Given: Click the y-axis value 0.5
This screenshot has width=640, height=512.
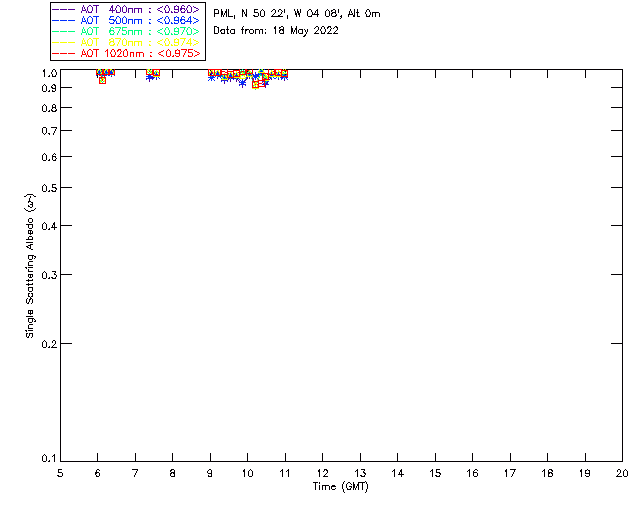Looking at the screenshot, I should coord(49,188).
